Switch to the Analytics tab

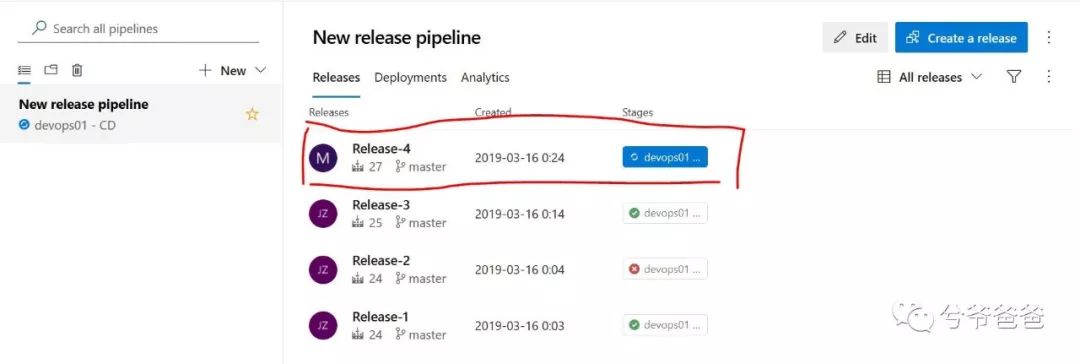[x=485, y=78]
